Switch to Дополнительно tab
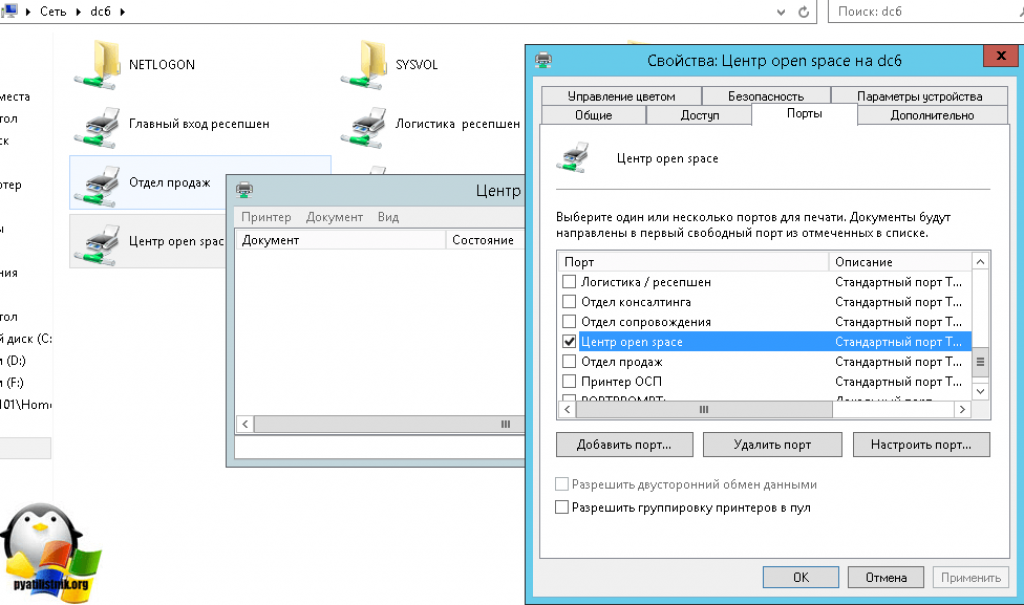 [x=932, y=115]
